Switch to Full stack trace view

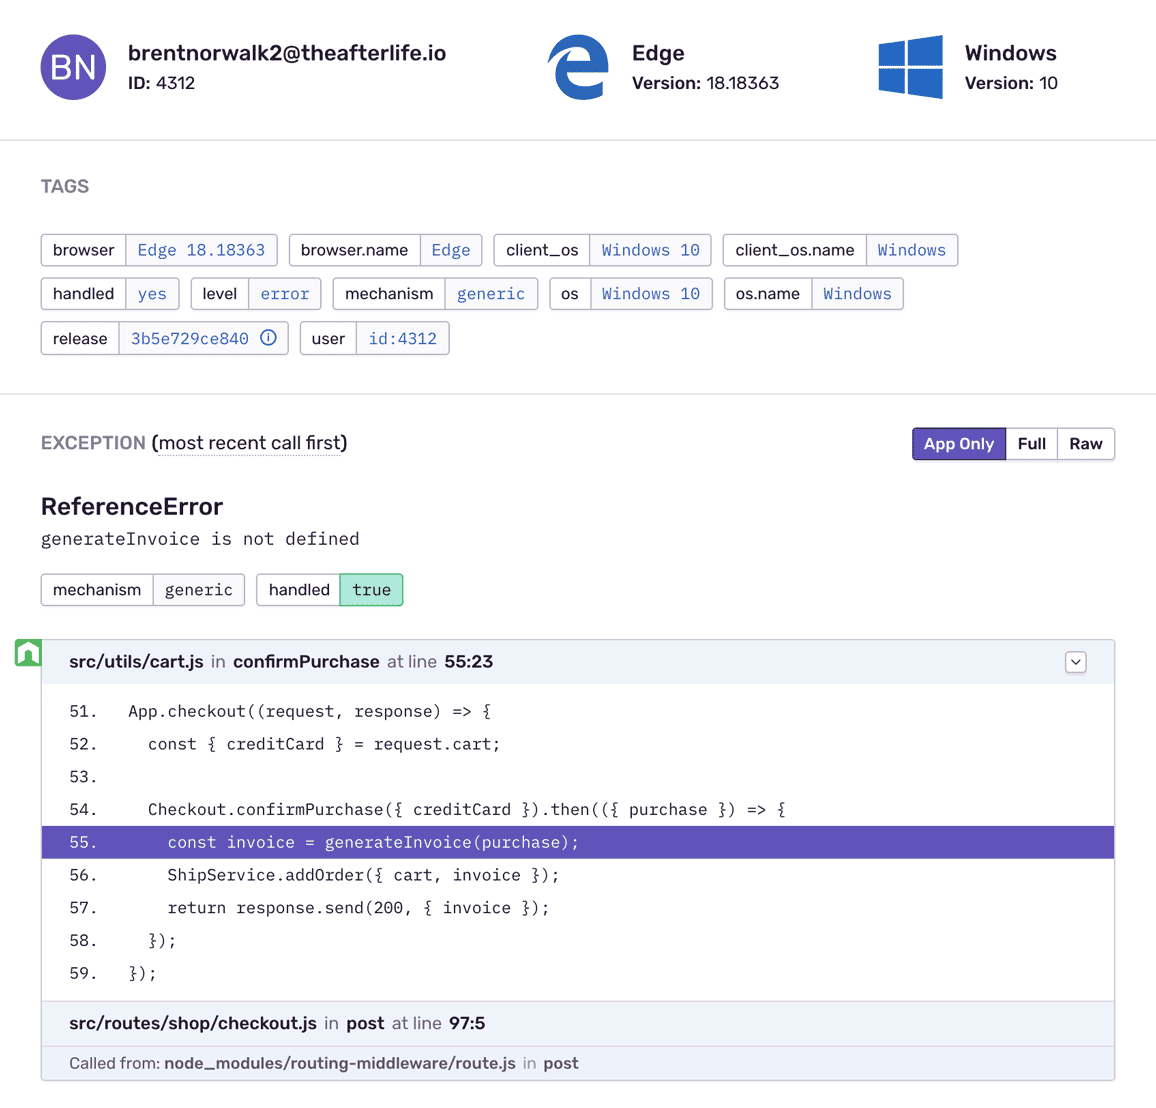pyautogui.click(x=1031, y=444)
